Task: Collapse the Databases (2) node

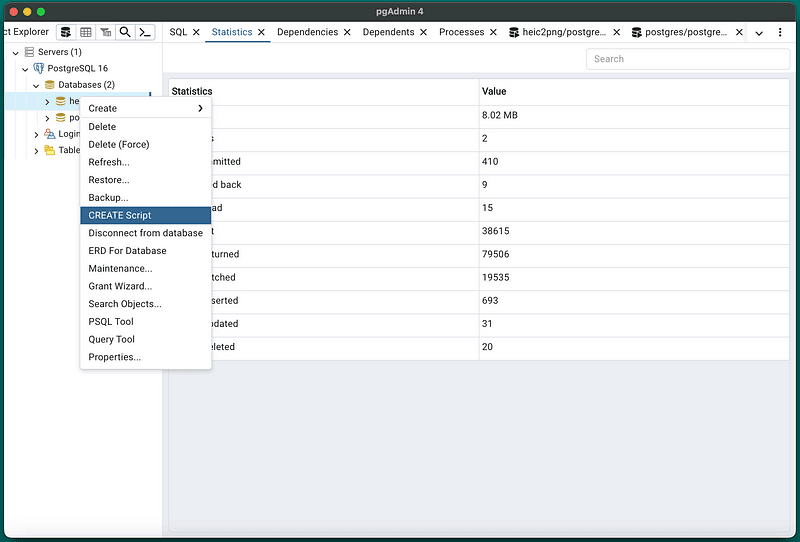Action: coord(36,85)
